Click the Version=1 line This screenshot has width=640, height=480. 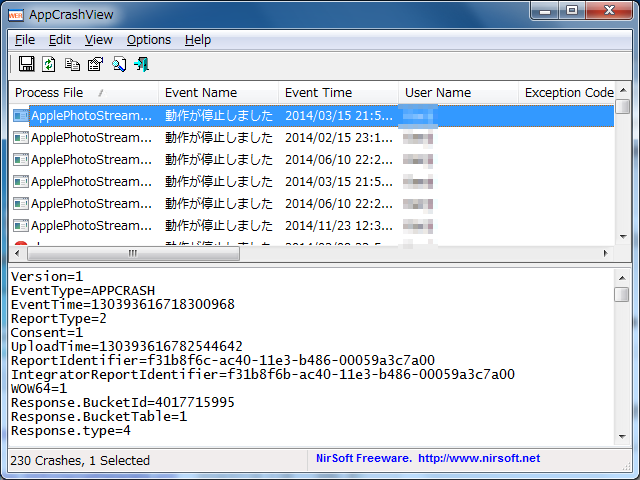[47, 277]
